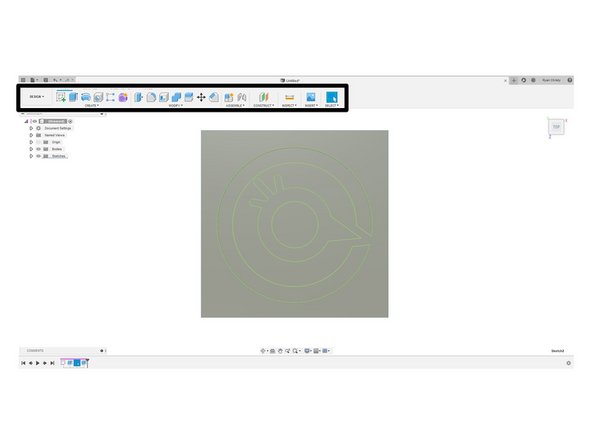Open the Construct dropdown menu
This screenshot has width=592, height=444.
click(264, 106)
